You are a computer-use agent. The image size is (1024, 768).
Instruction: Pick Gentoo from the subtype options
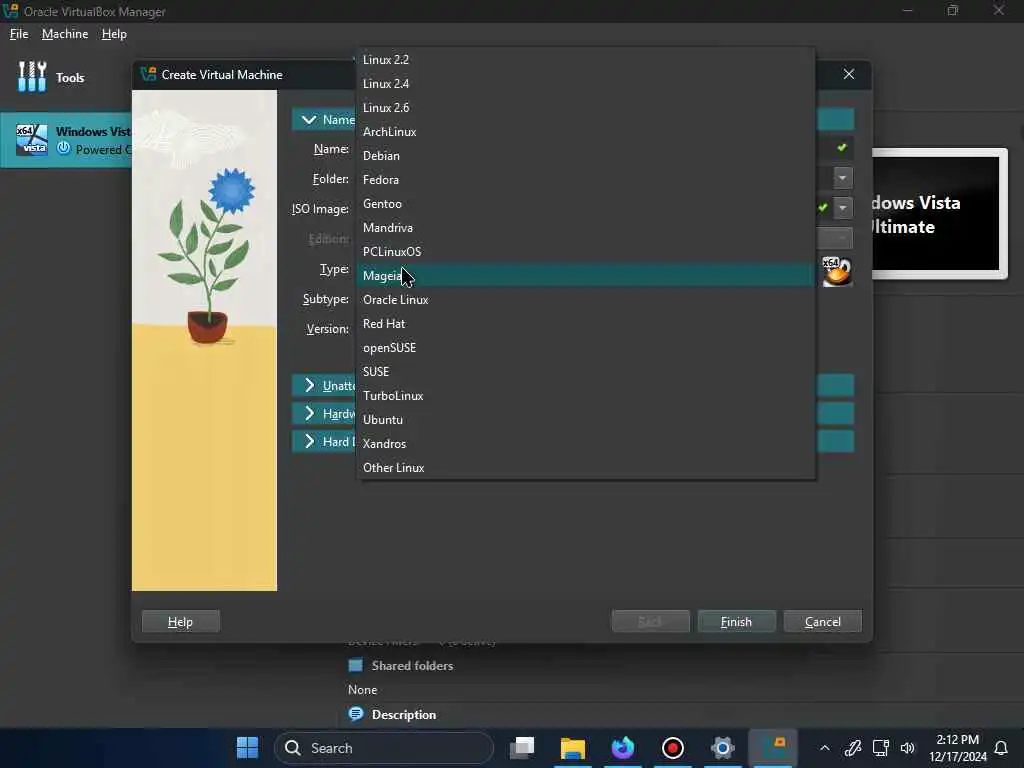pyautogui.click(x=585, y=204)
